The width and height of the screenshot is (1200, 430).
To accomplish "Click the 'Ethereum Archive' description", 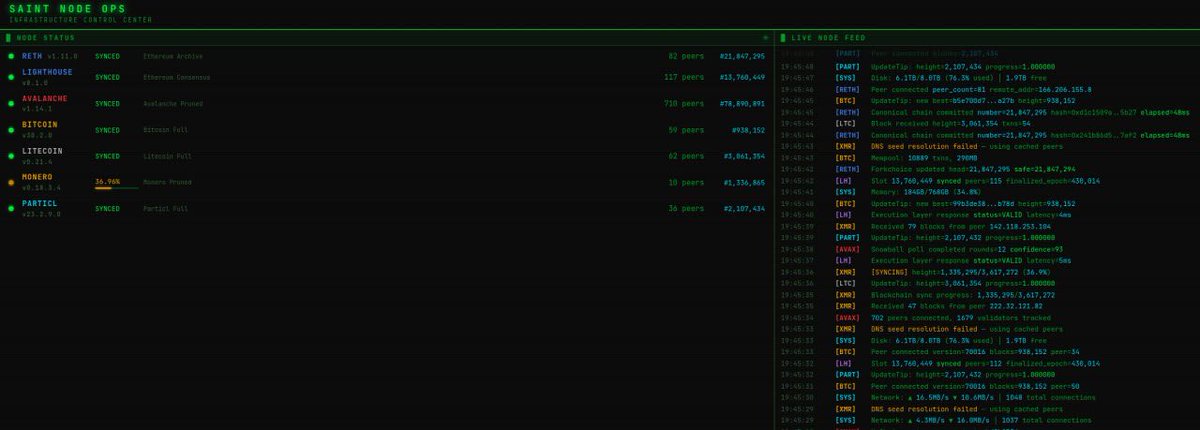I will 172,56.
